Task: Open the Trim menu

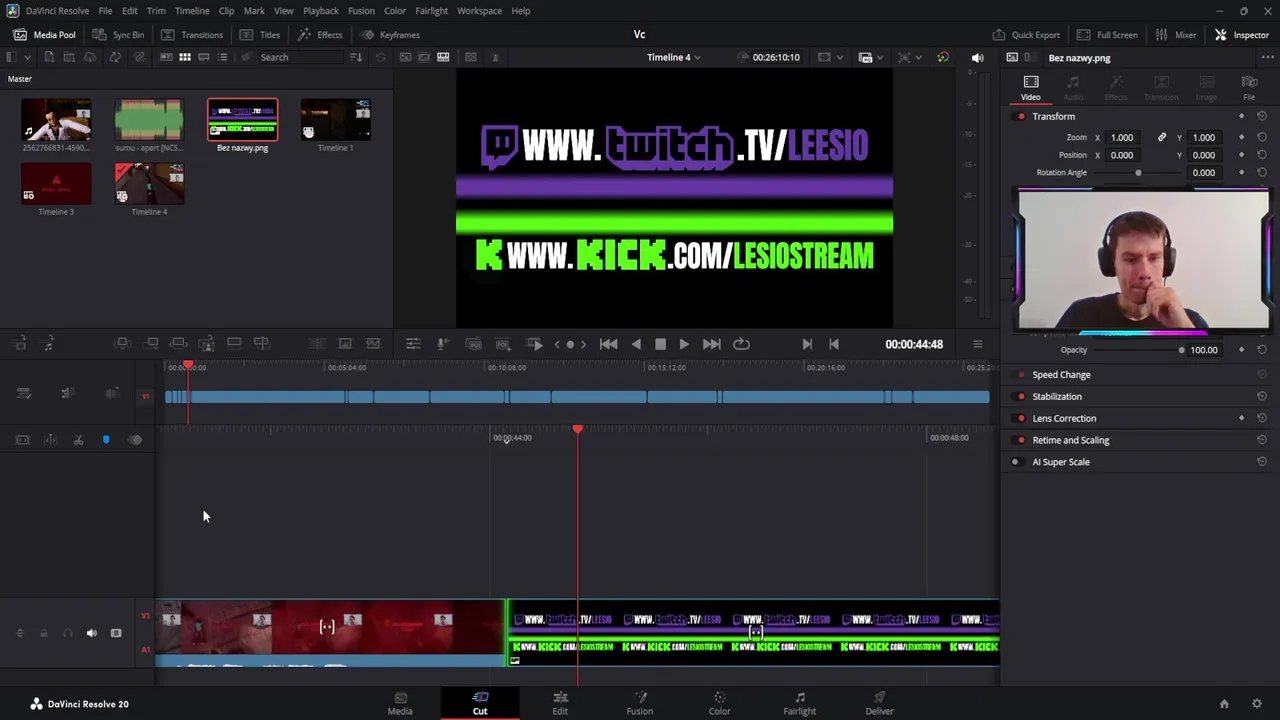Action: (x=156, y=10)
